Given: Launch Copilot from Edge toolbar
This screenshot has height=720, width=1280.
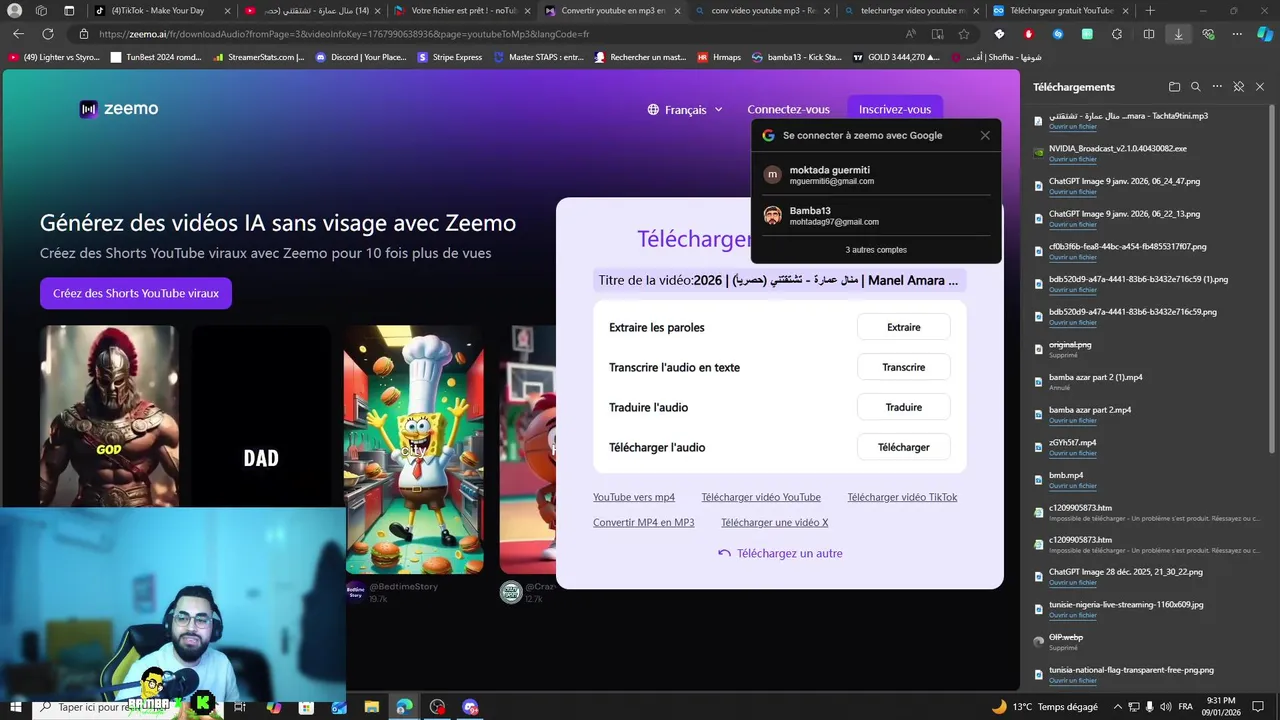Looking at the screenshot, I should click(x=1265, y=34).
